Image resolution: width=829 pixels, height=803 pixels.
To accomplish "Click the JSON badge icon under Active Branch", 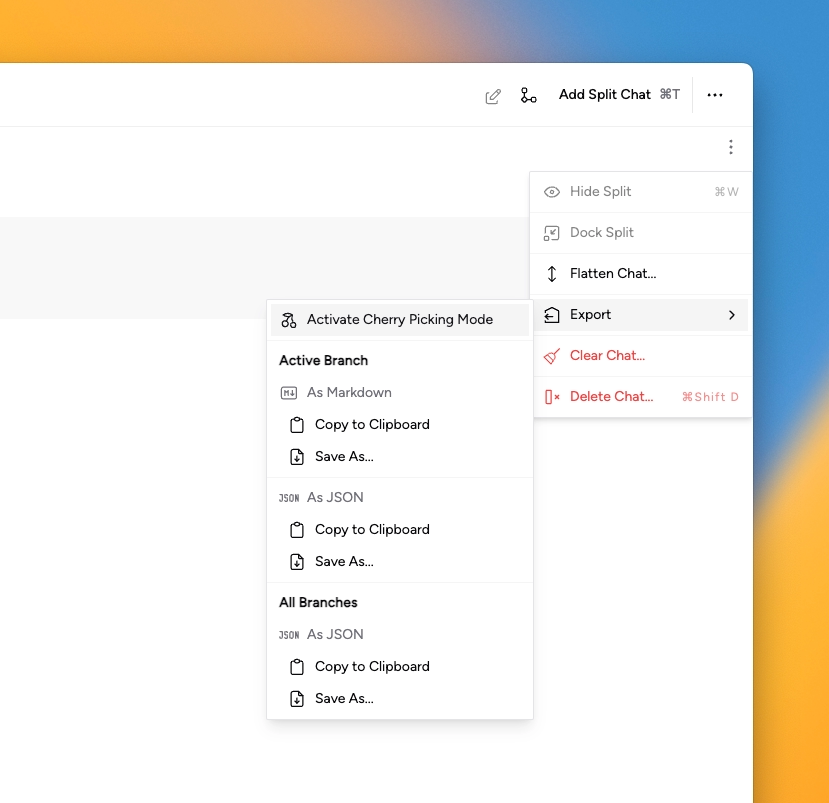I will tap(289, 497).
